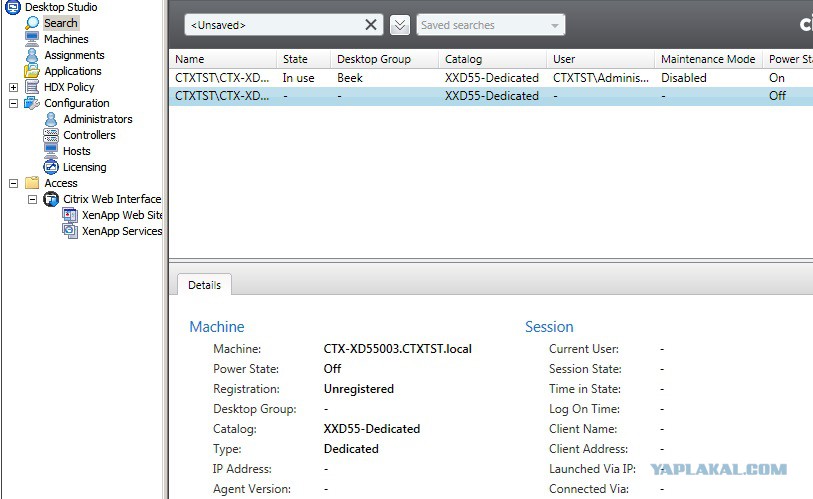Sort by the Desktop Group column header
Screen dimensions: 813x499
tap(384, 59)
